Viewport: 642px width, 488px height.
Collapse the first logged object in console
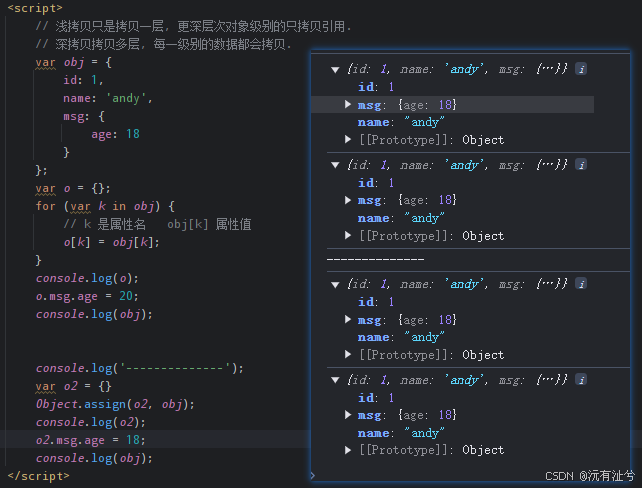pos(335,70)
